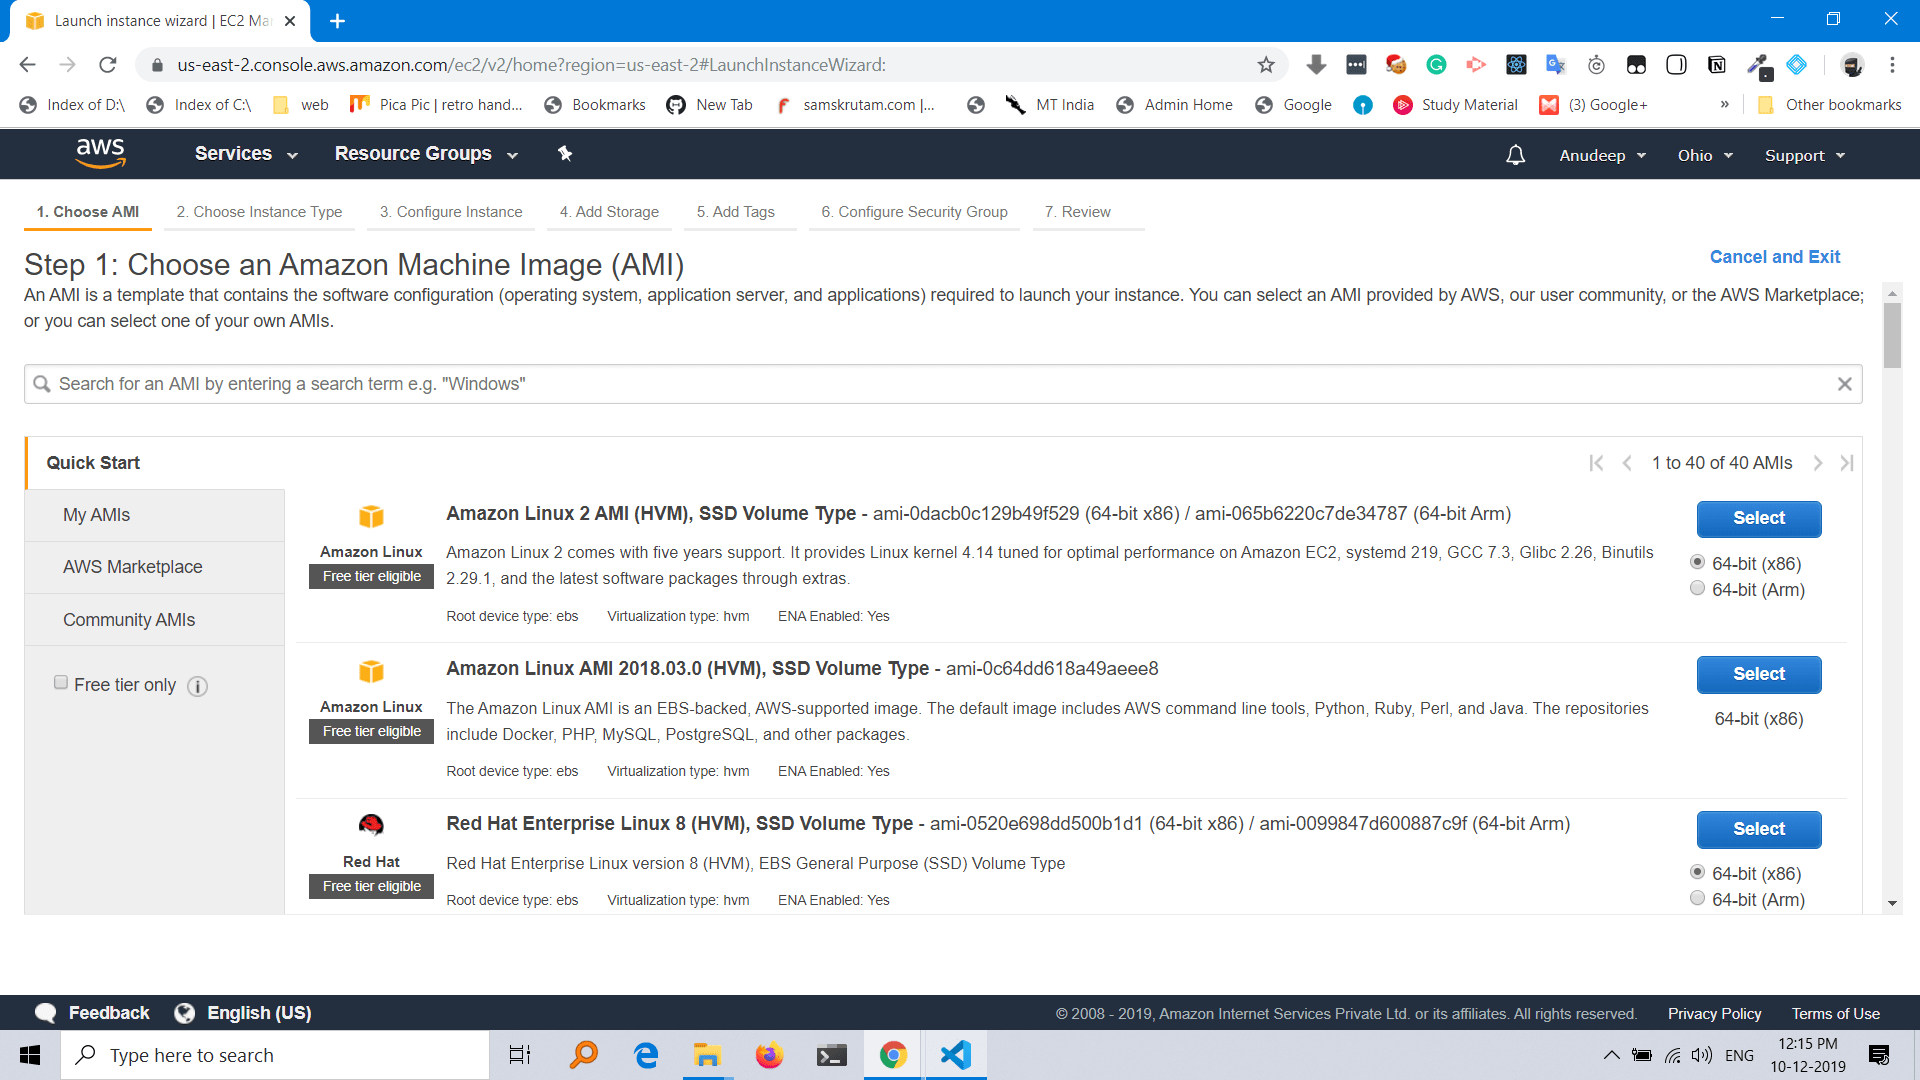Go to last page of AMIs
Viewport: 1920px width, 1080px height.
pyautogui.click(x=1847, y=463)
